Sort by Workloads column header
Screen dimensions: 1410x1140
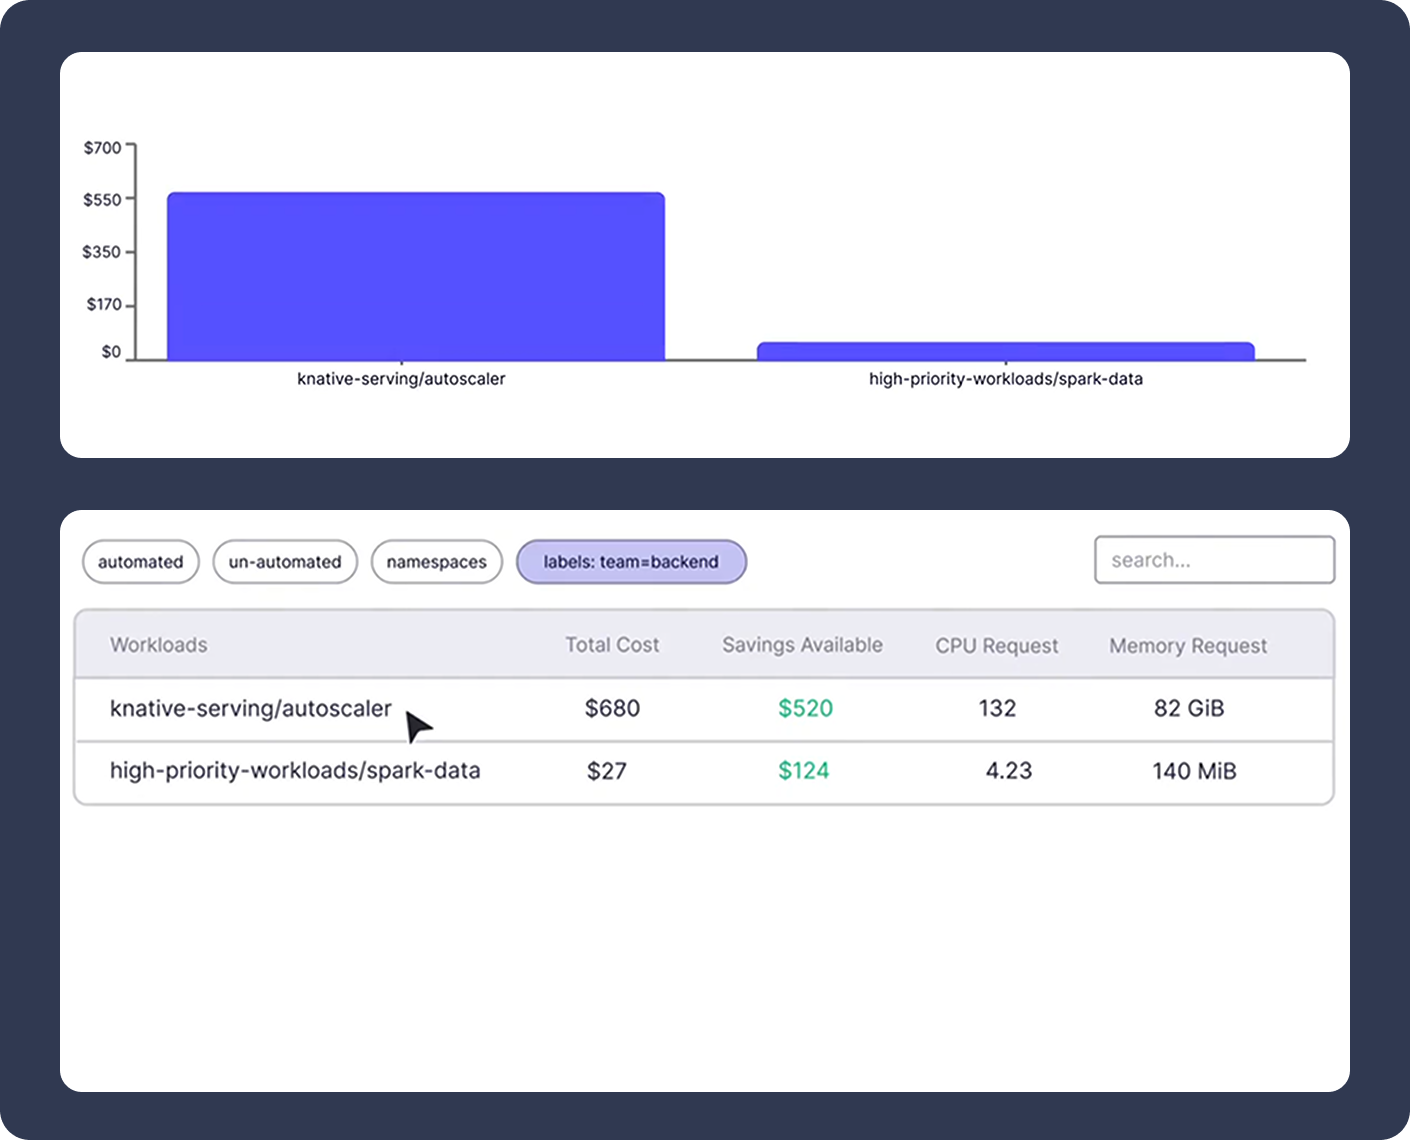(159, 645)
